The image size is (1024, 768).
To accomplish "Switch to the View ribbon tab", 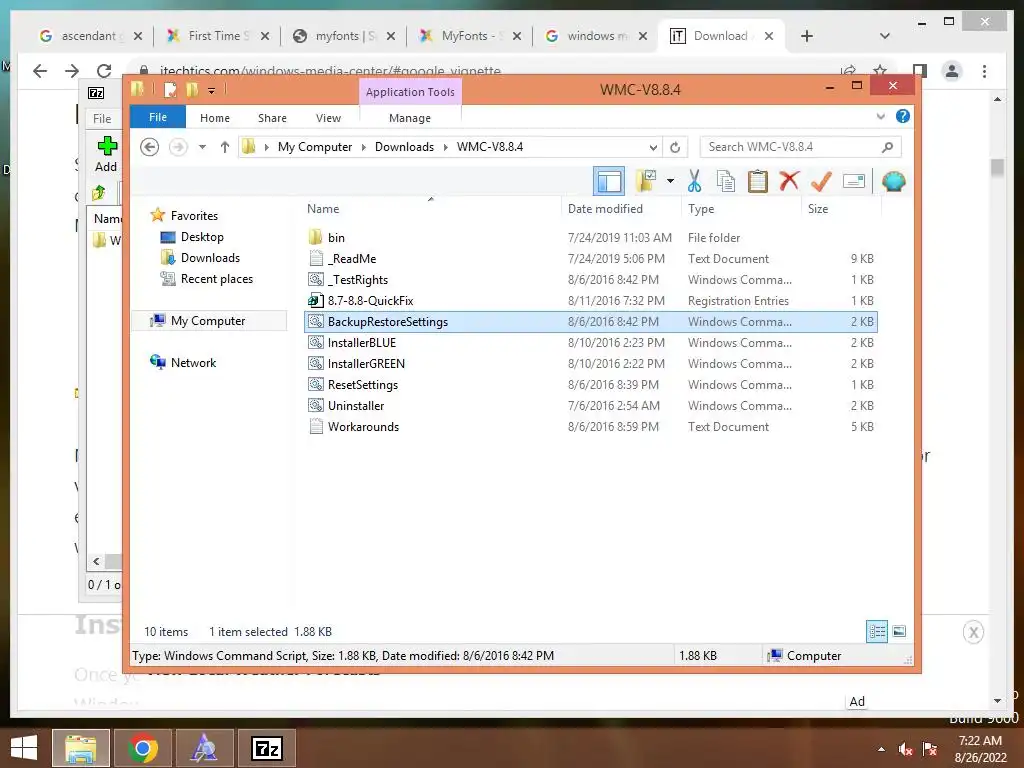I will pos(328,118).
